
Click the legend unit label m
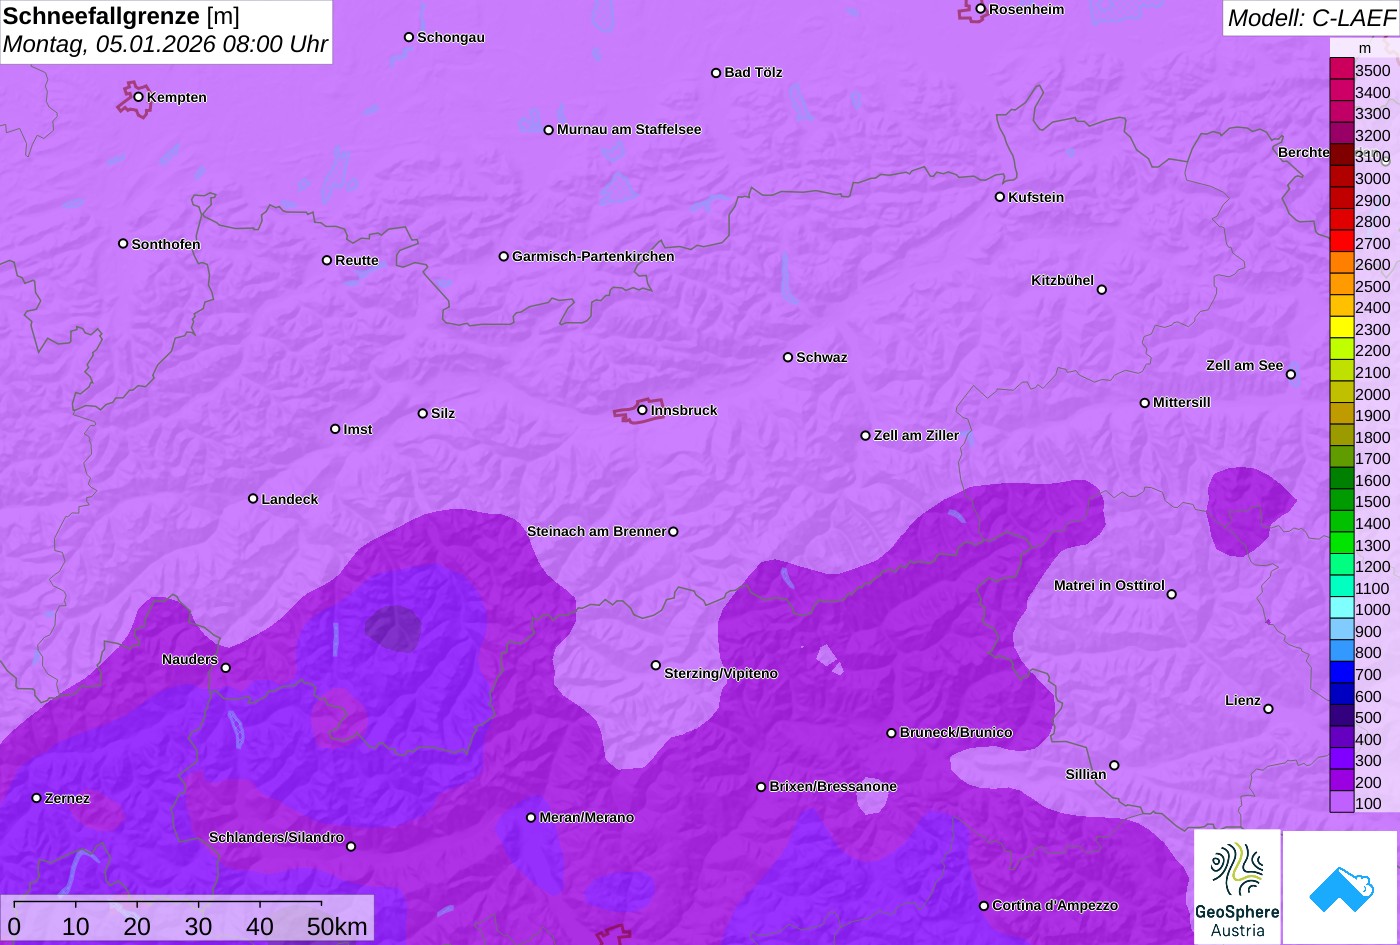click(x=1365, y=48)
